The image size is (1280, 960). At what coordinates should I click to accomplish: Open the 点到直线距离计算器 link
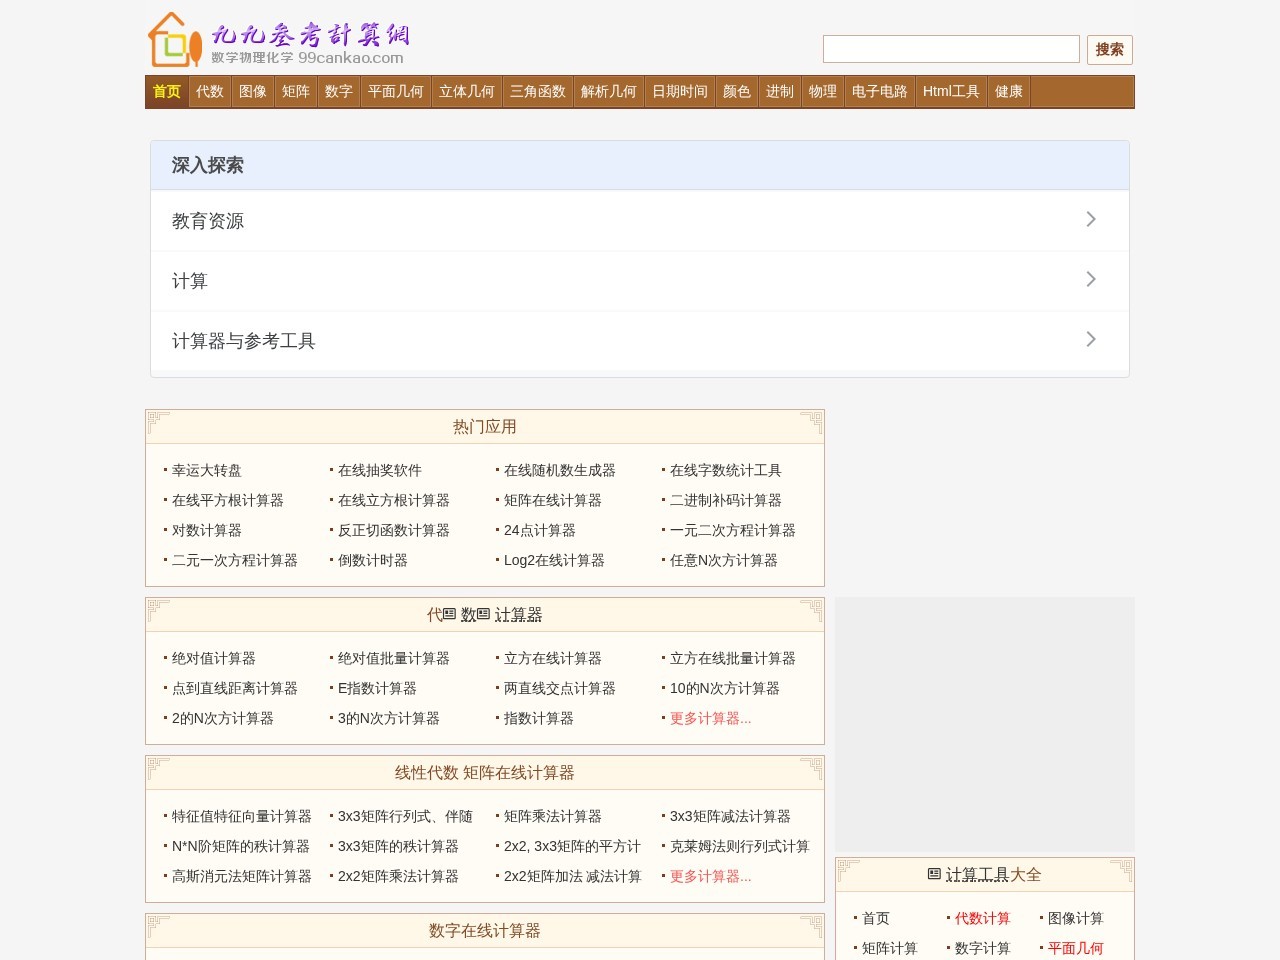point(235,688)
